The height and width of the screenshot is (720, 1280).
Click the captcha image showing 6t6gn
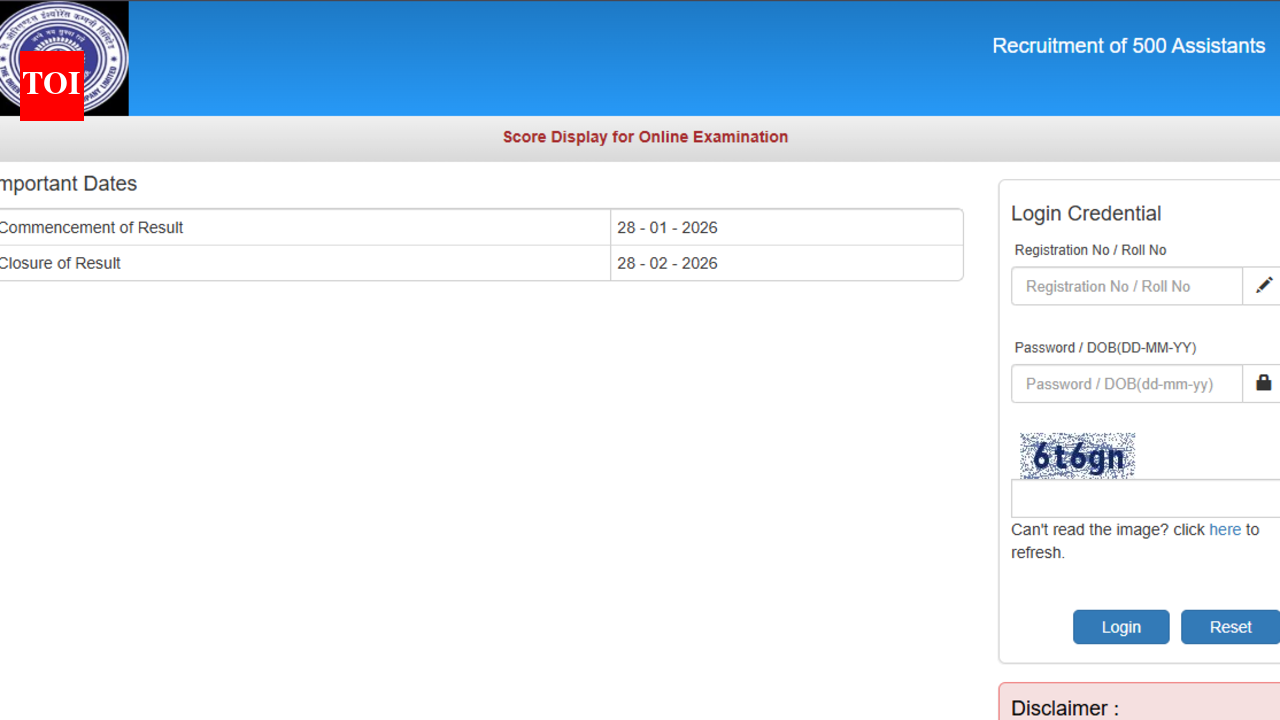tap(1077, 455)
